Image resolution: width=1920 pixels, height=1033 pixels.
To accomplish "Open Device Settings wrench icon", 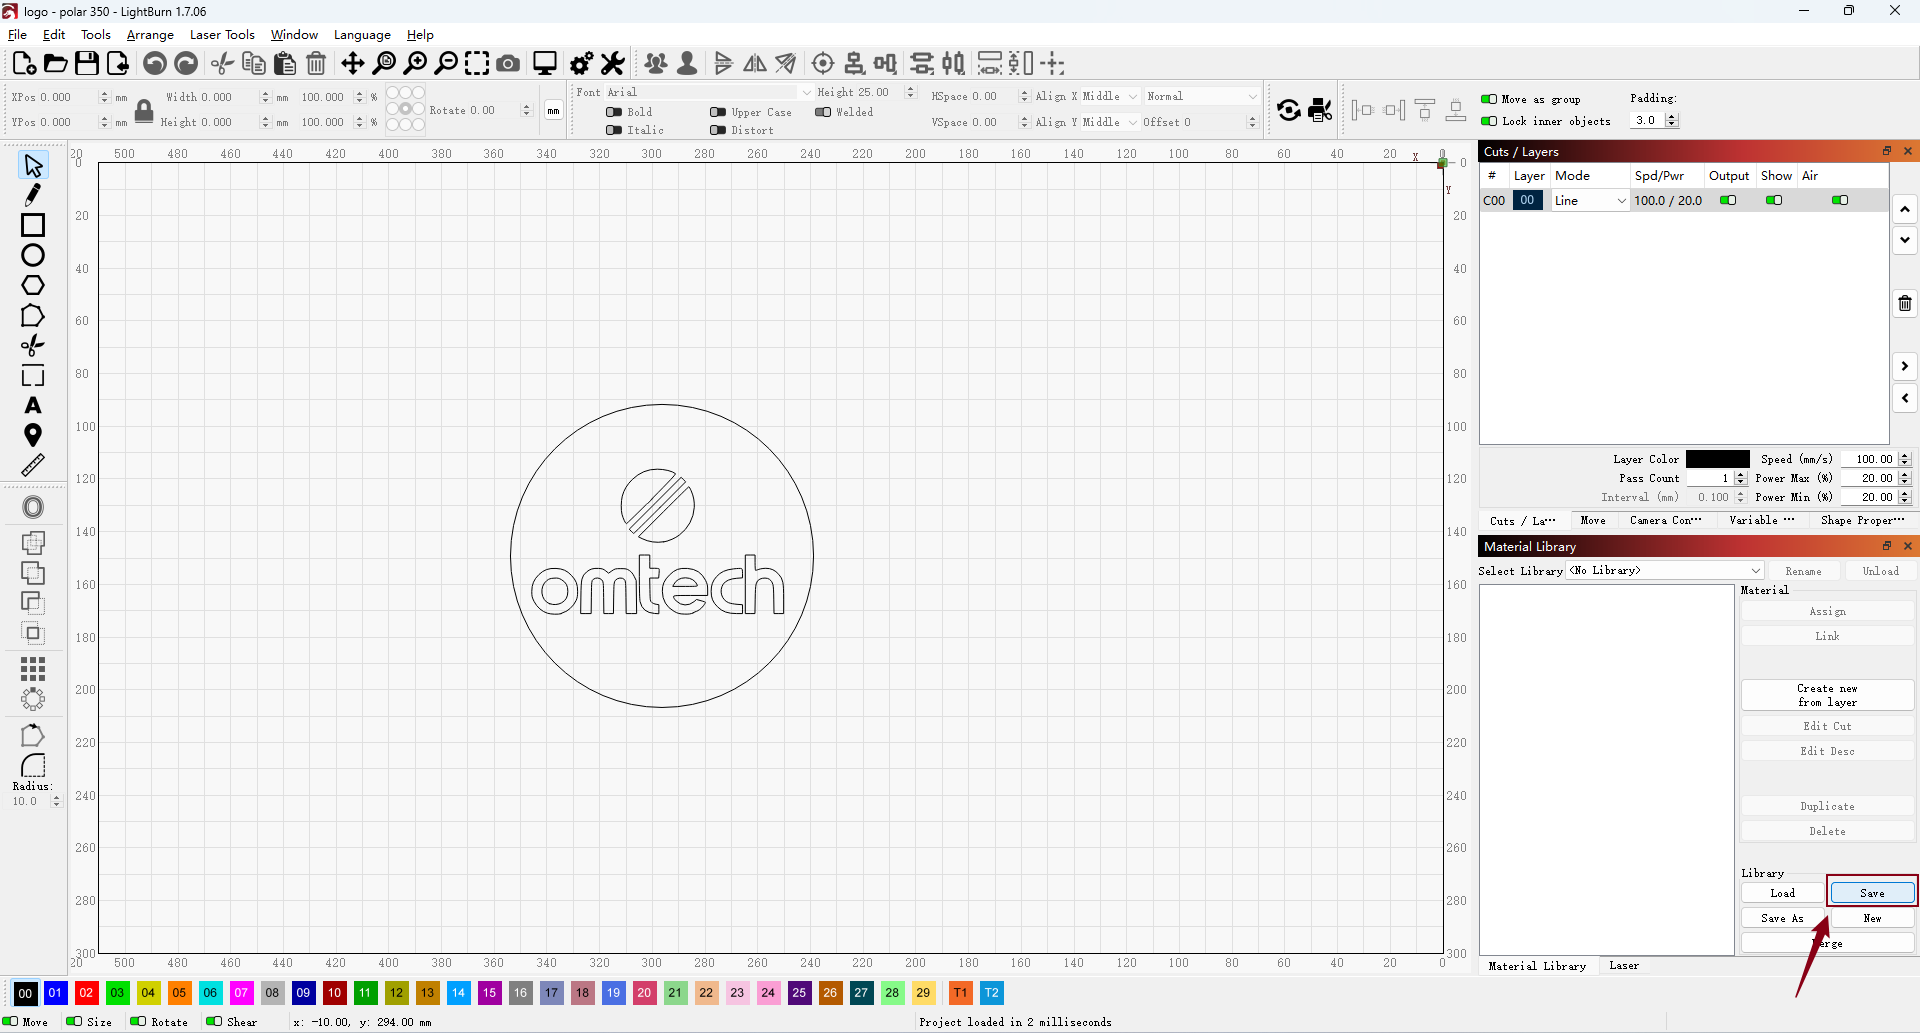I will click(x=613, y=63).
